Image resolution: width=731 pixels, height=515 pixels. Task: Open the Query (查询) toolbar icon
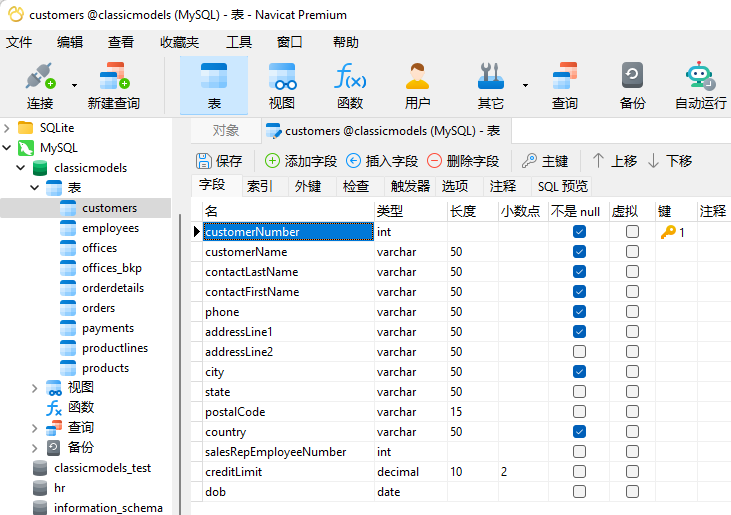click(x=565, y=76)
